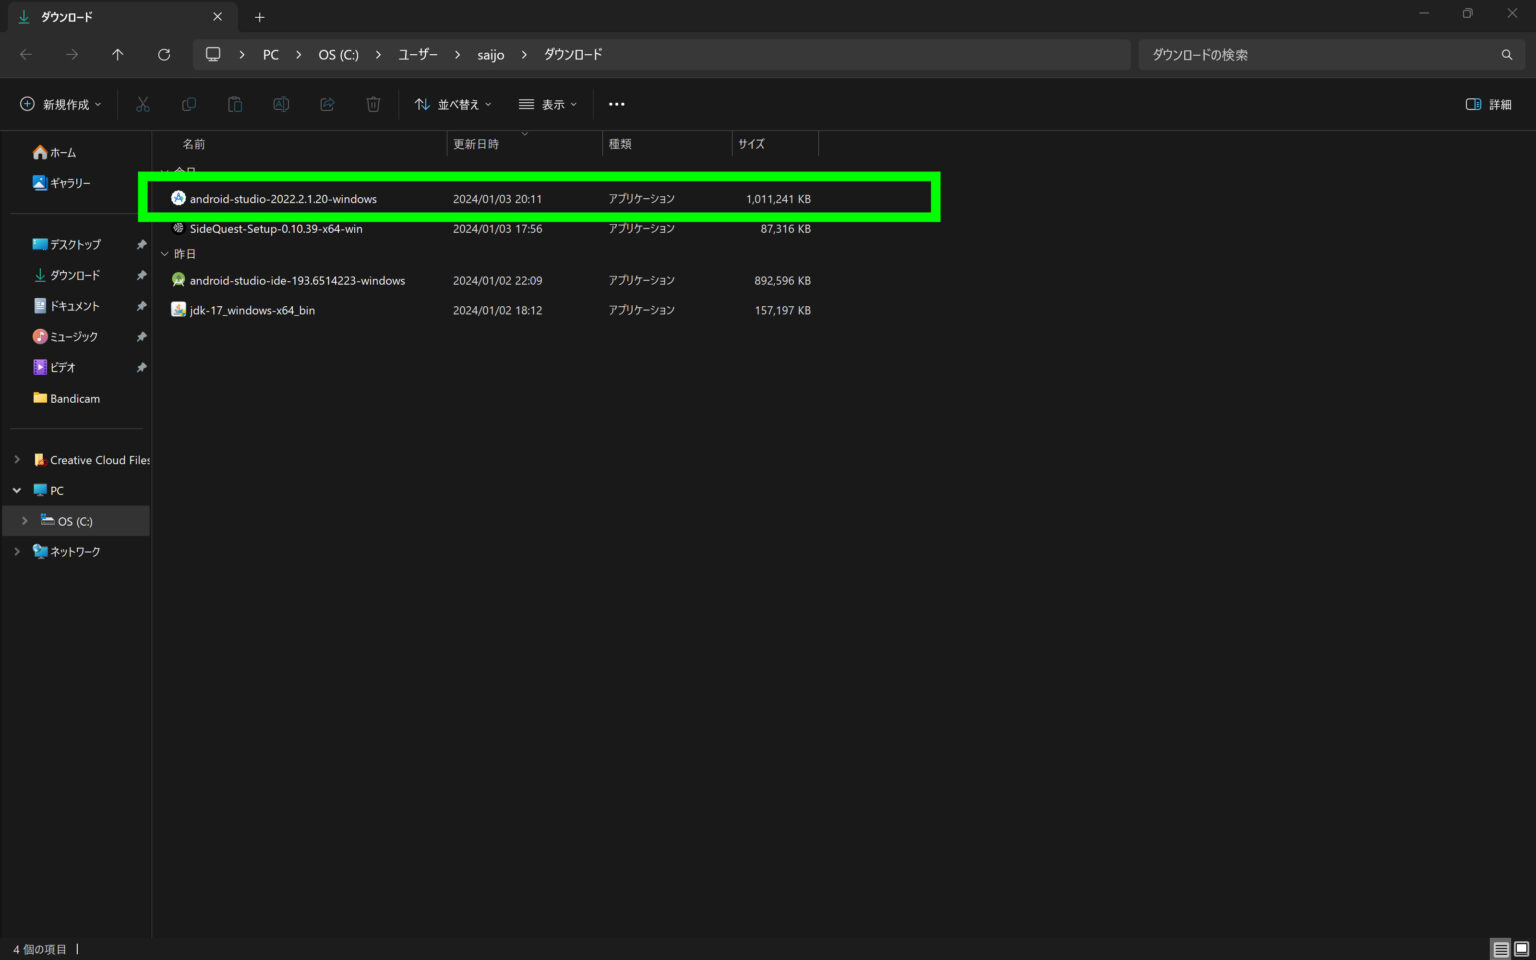Screen dimensions: 1536x960
Task: Click the Paste icon in the toolbar
Action: [x=235, y=104]
